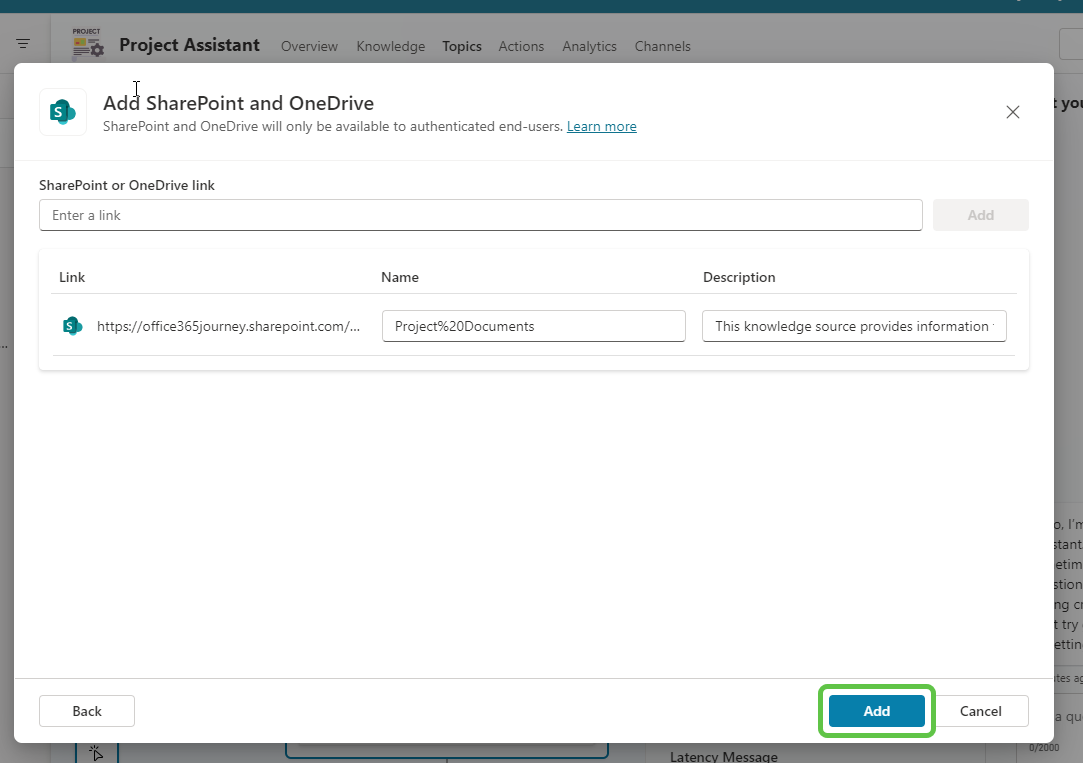Click the Add button beside the link field

click(x=980, y=214)
